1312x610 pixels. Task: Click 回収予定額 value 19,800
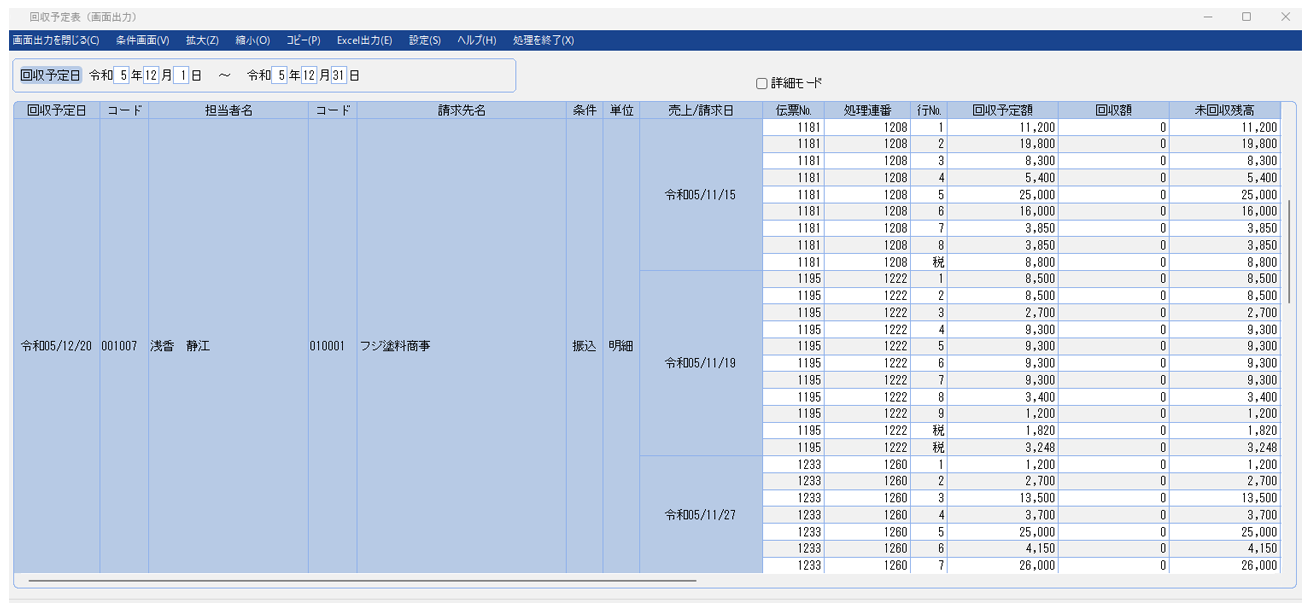(1002, 144)
